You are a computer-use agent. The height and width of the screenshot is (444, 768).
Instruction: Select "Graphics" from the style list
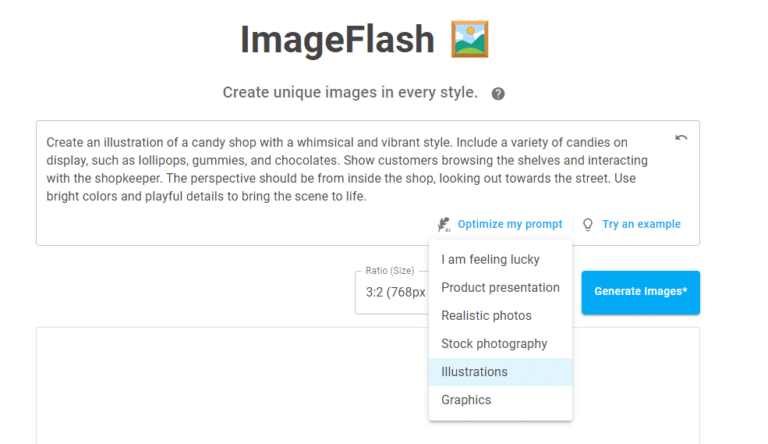tap(466, 400)
